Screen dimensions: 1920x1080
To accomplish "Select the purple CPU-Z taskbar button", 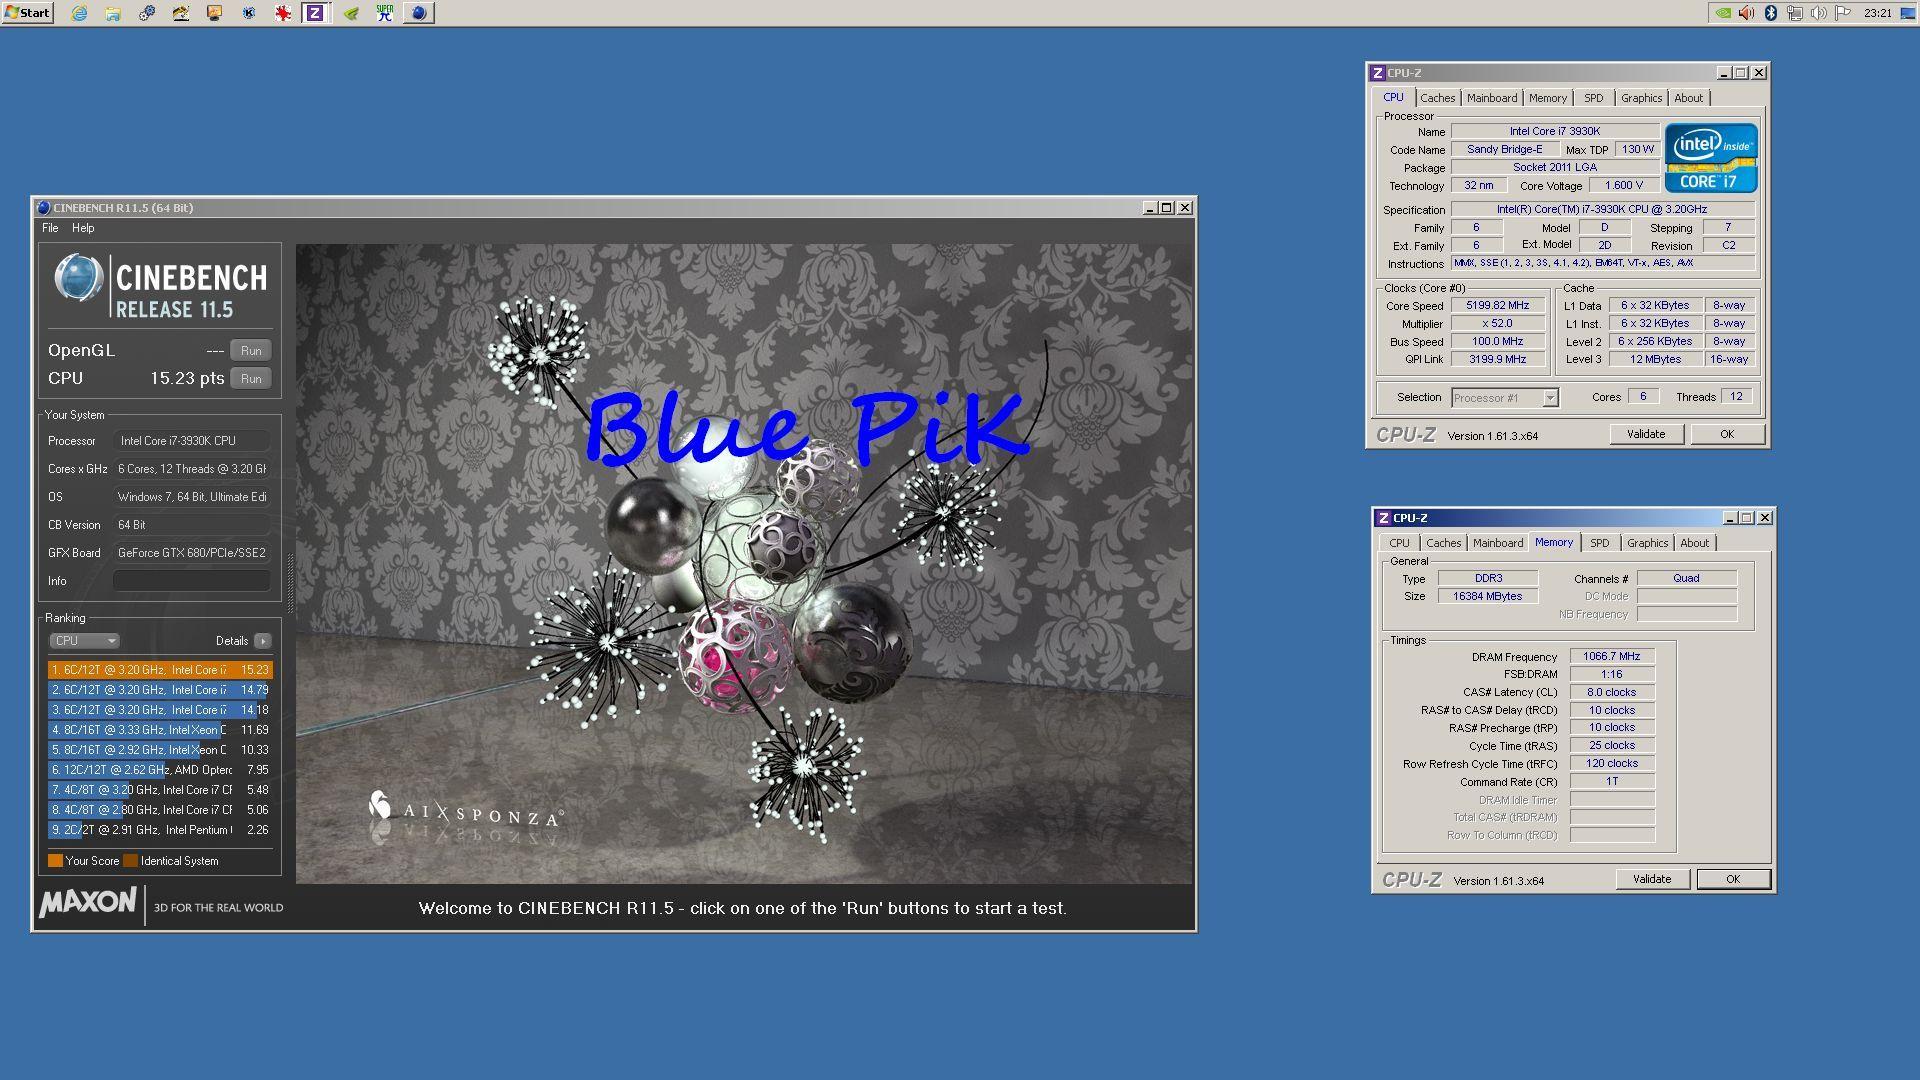I will [x=315, y=13].
